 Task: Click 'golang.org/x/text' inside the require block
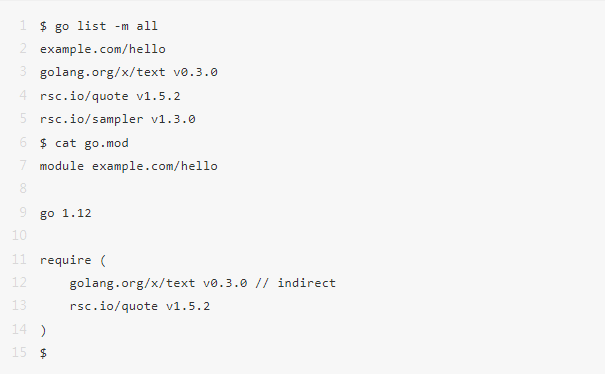pyautogui.click(x=132, y=283)
